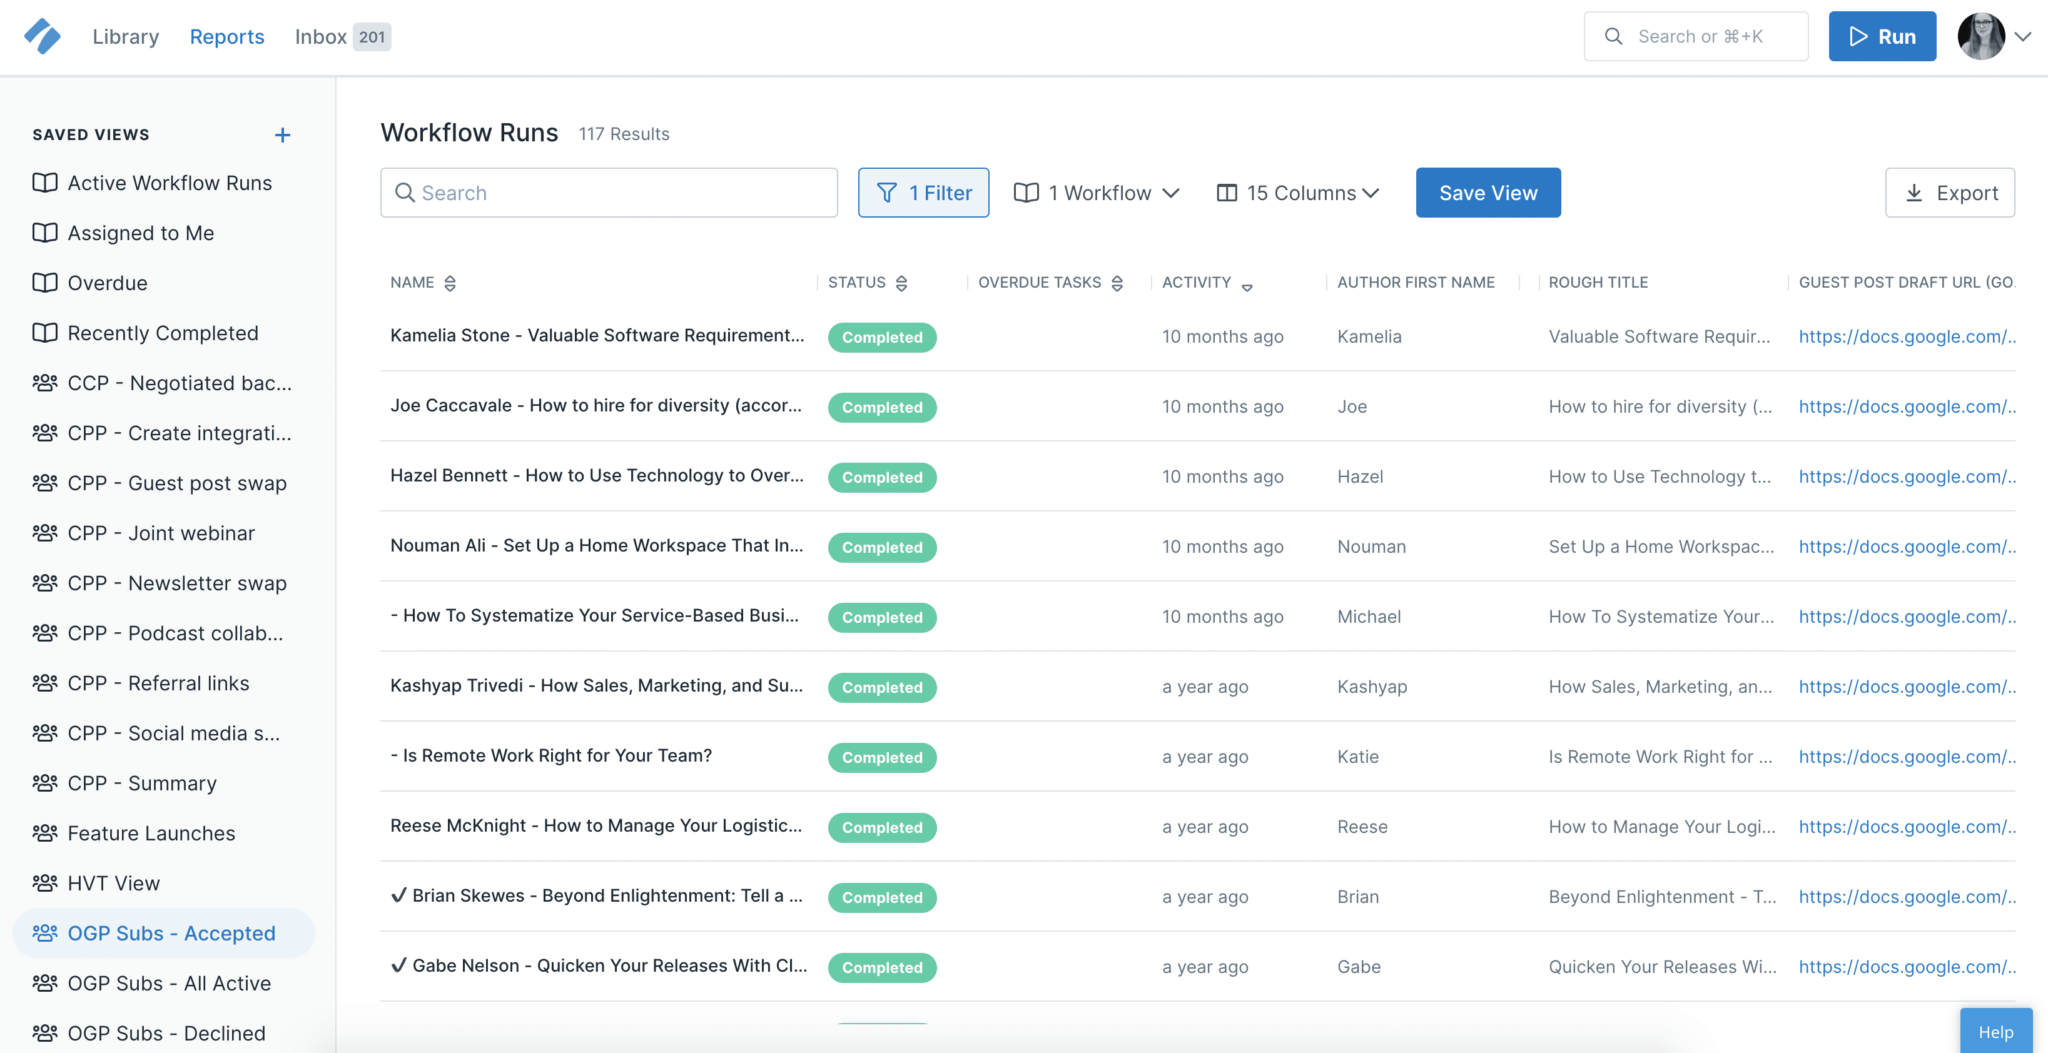Click the app logo in top left corner
2048x1053 pixels.
41,35
